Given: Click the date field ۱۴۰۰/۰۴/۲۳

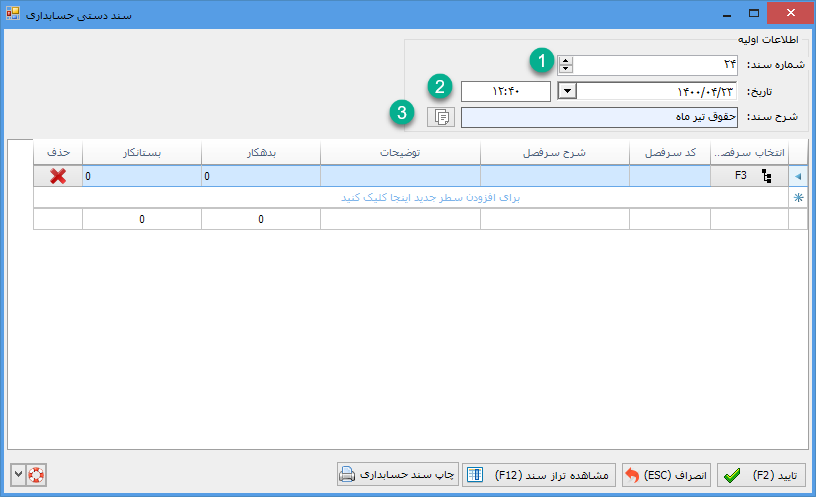Looking at the screenshot, I should coord(657,92).
